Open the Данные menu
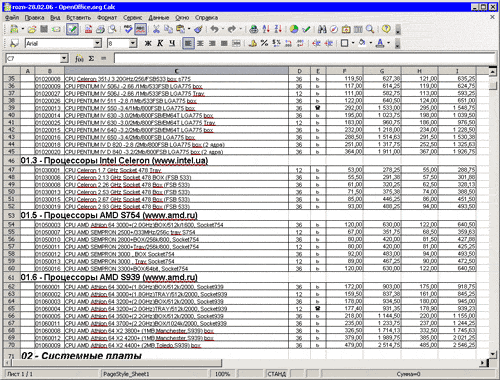The width and height of the screenshot is (500, 380). coord(159,18)
